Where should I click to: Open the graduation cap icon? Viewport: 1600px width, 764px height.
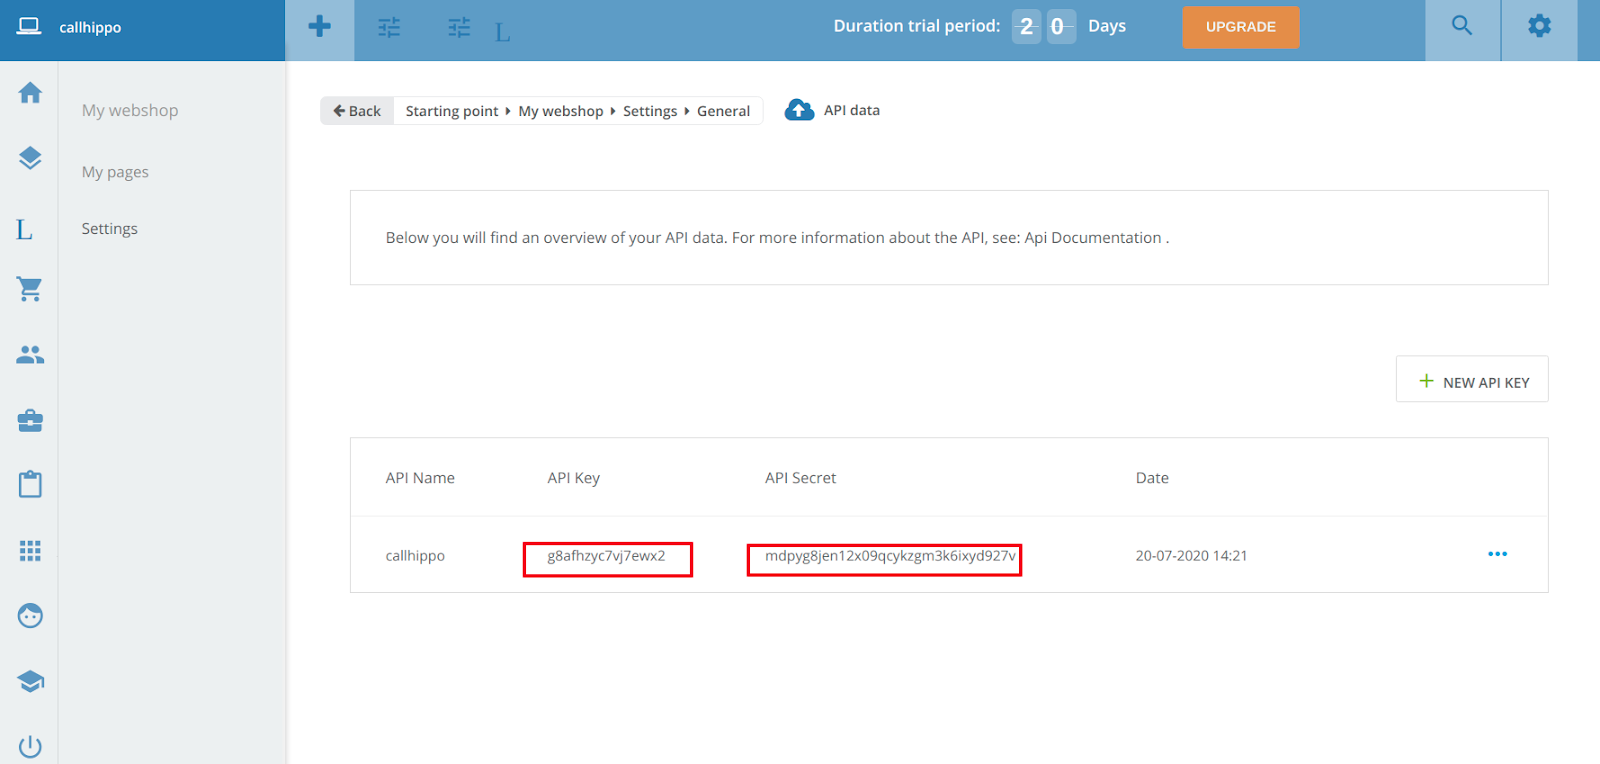coord(30,681)
